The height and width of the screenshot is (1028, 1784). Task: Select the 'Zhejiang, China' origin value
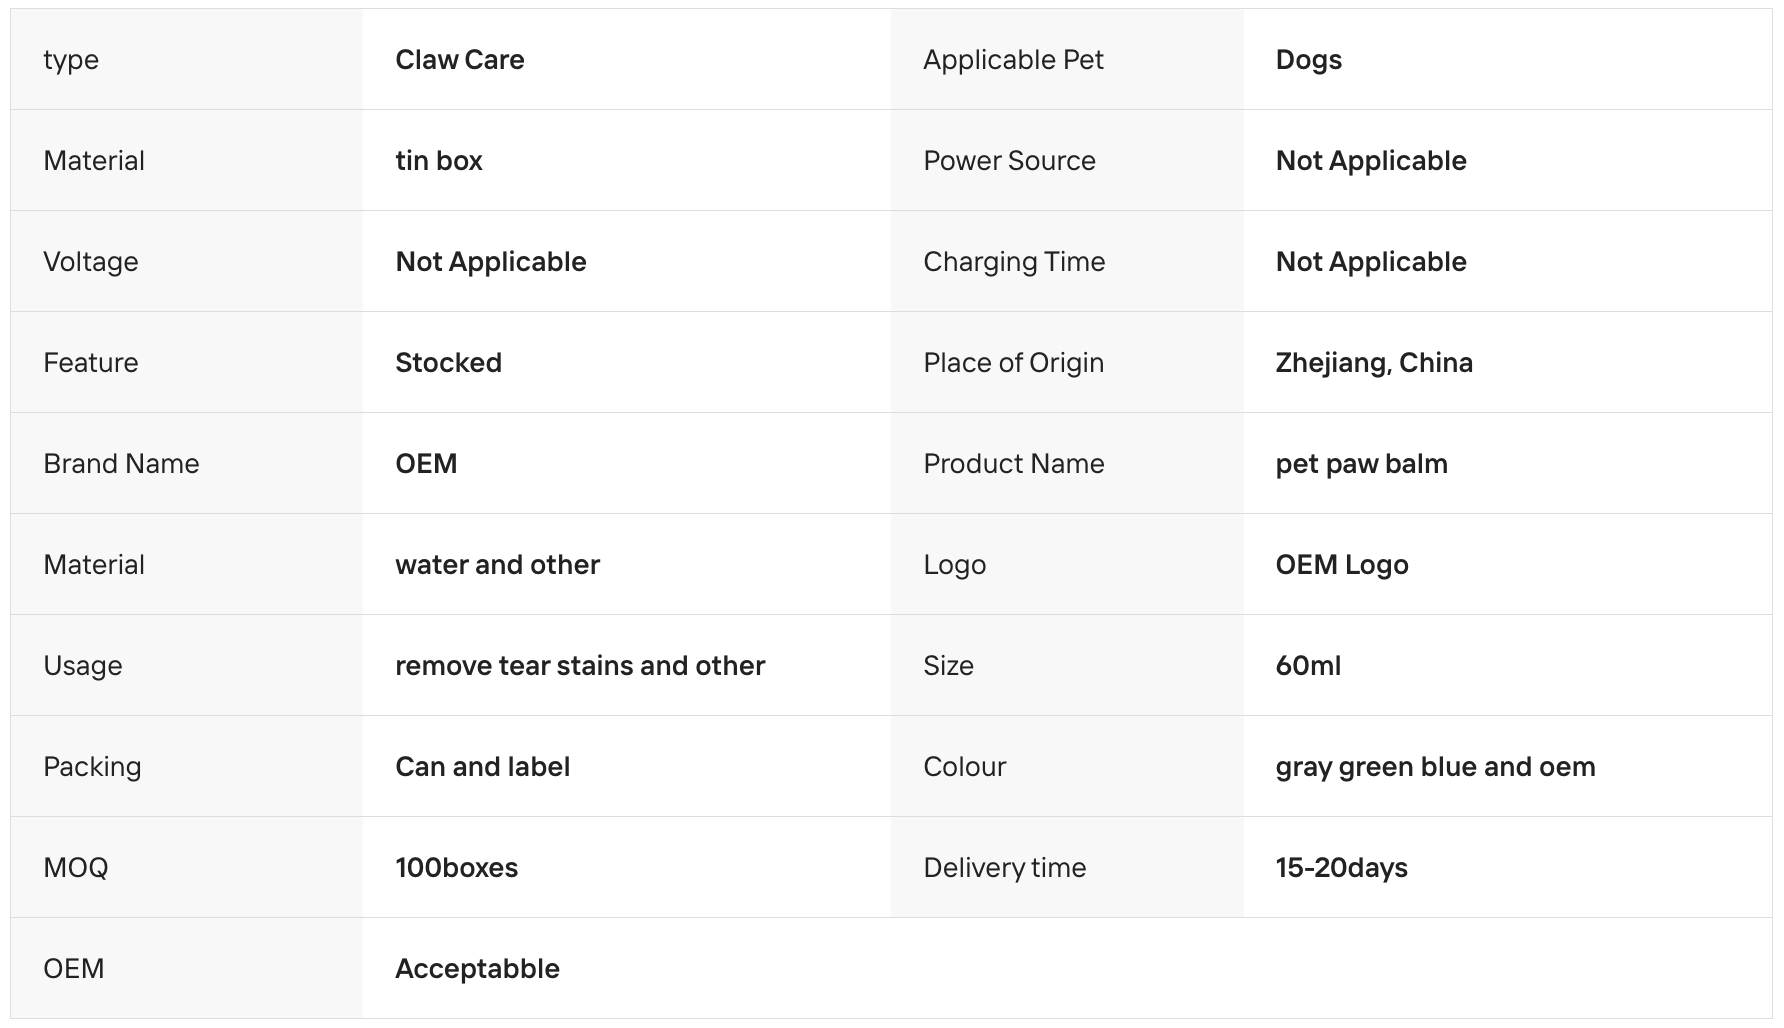point(1373,363)
